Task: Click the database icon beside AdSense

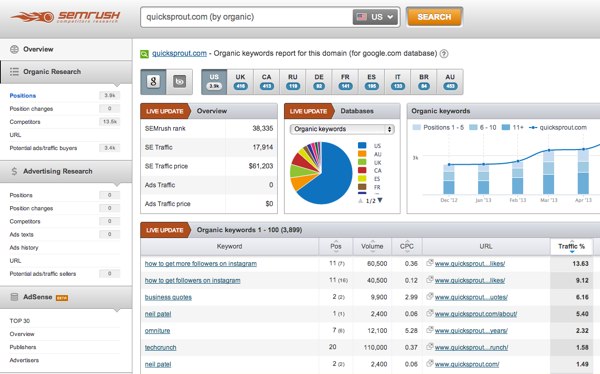Action: coord(14,297)
